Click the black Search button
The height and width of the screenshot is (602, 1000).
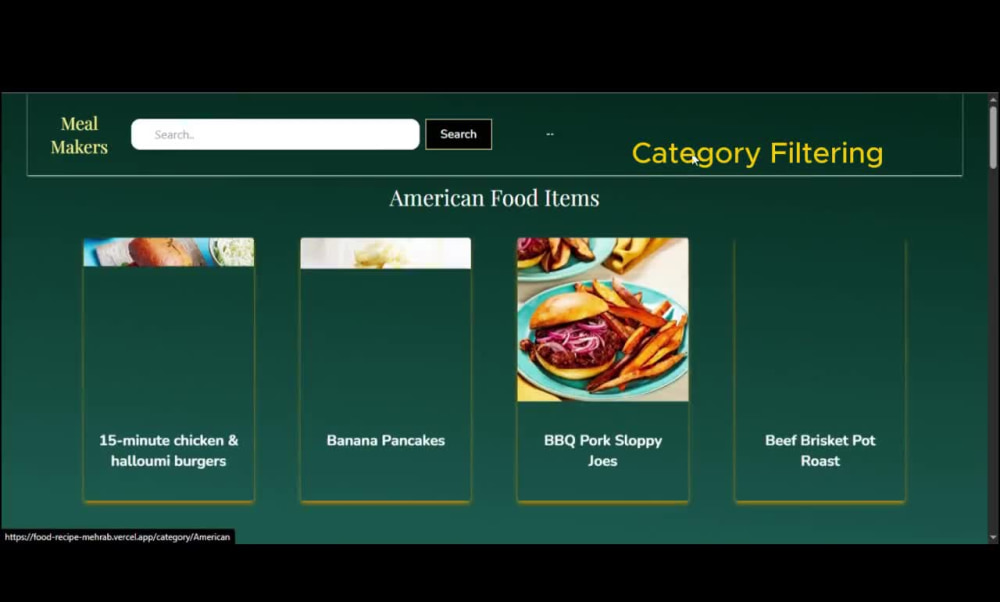point(459,135)
